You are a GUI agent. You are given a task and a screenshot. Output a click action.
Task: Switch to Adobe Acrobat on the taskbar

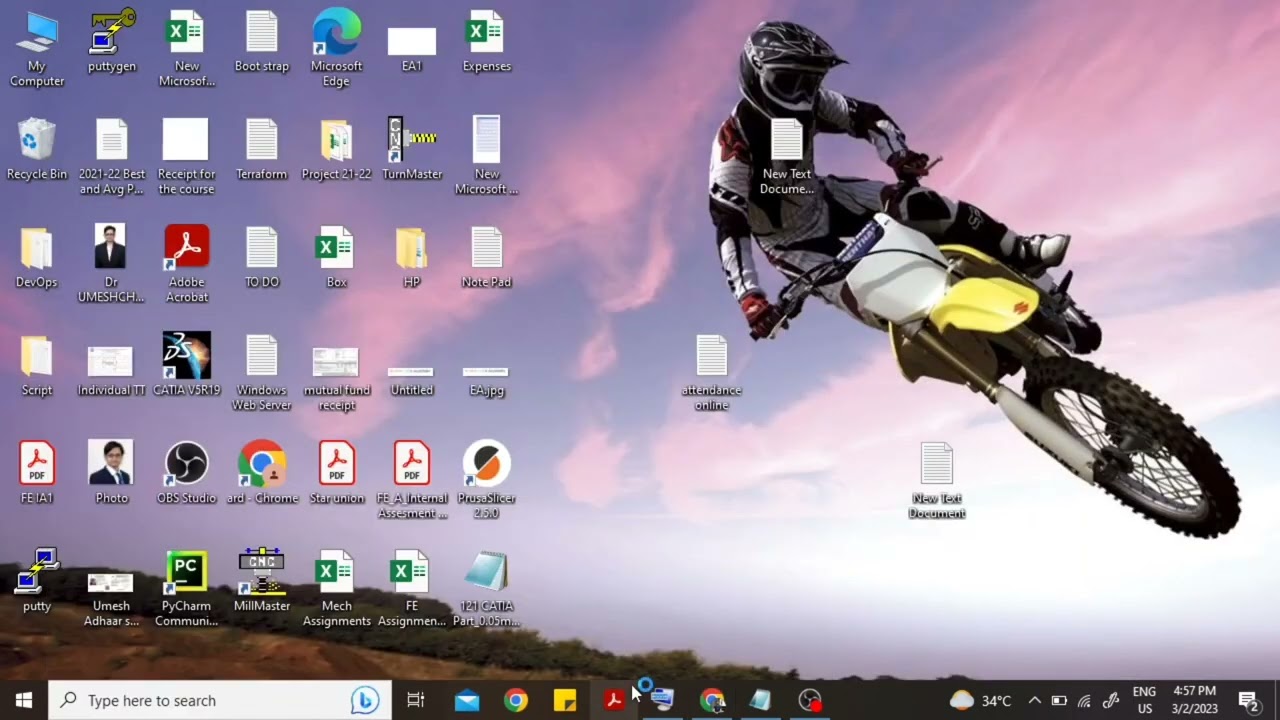[614, 700]
